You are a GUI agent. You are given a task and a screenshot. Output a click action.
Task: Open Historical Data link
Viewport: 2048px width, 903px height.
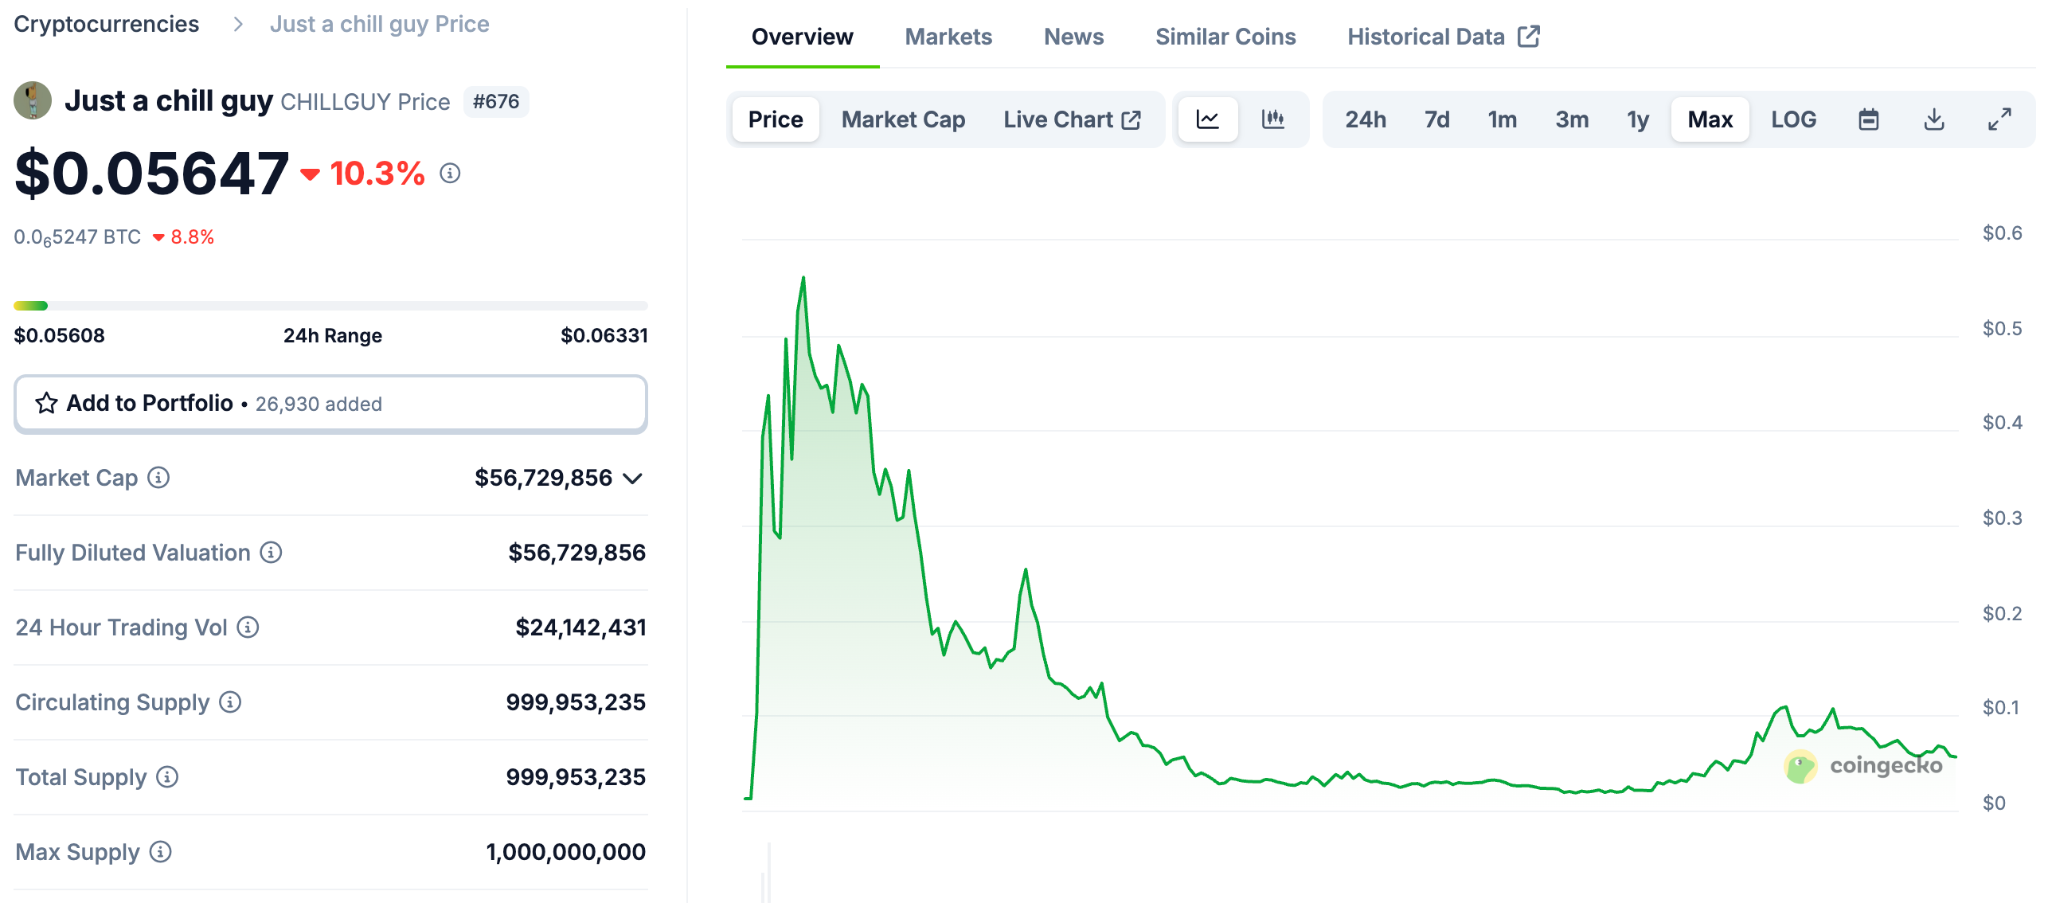click(x=1442, y=37)
